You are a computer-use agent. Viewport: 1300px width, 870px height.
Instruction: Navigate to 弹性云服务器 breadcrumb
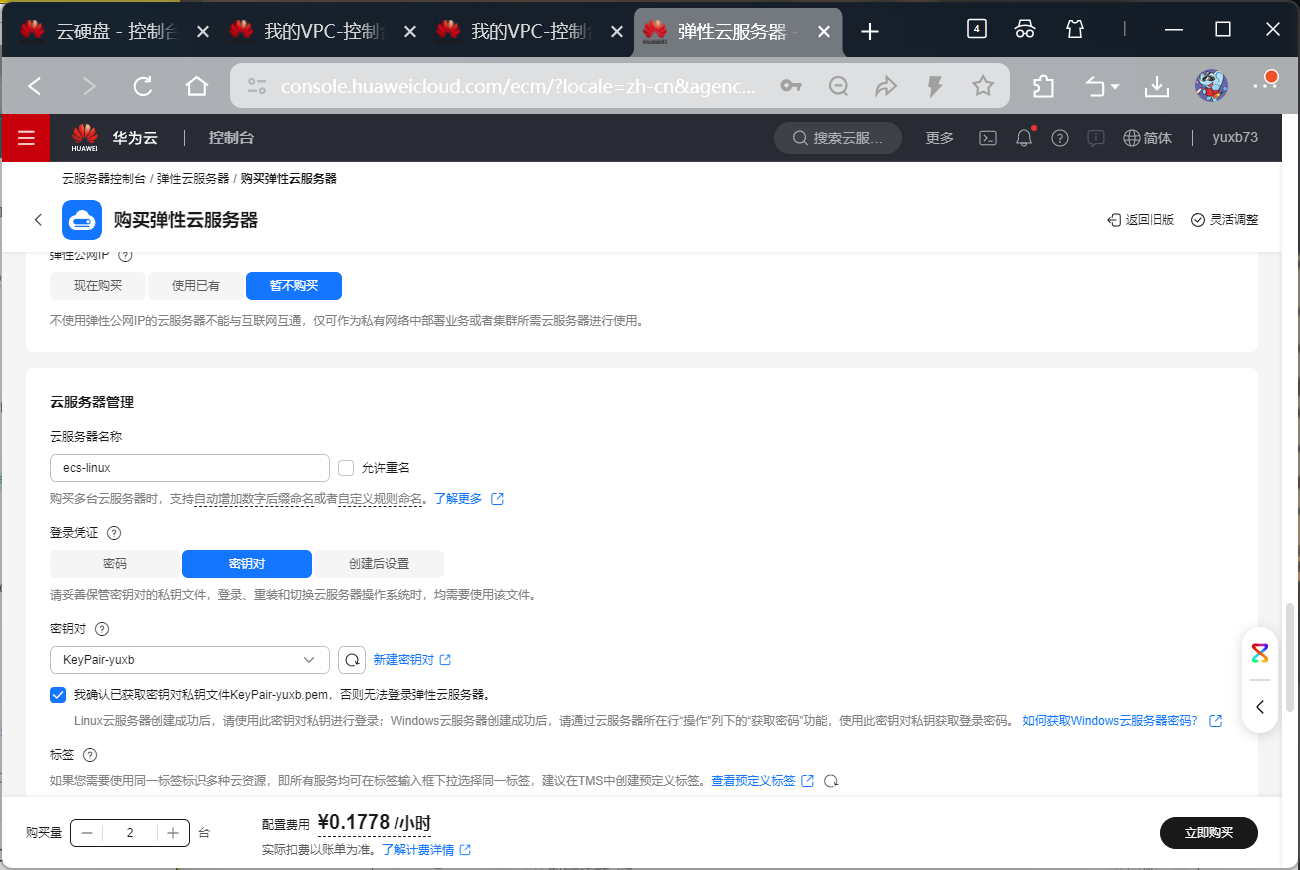[193, 179]
